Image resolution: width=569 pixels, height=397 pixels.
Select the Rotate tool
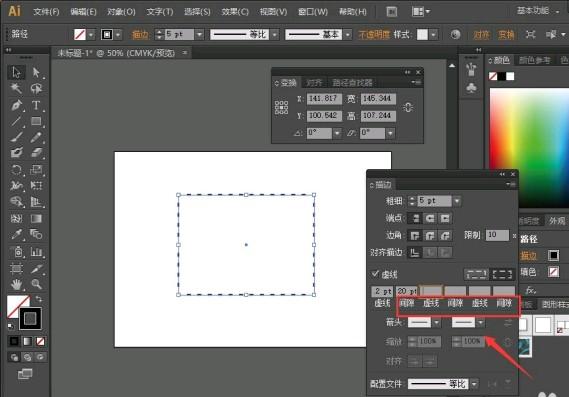coord(16,169)
